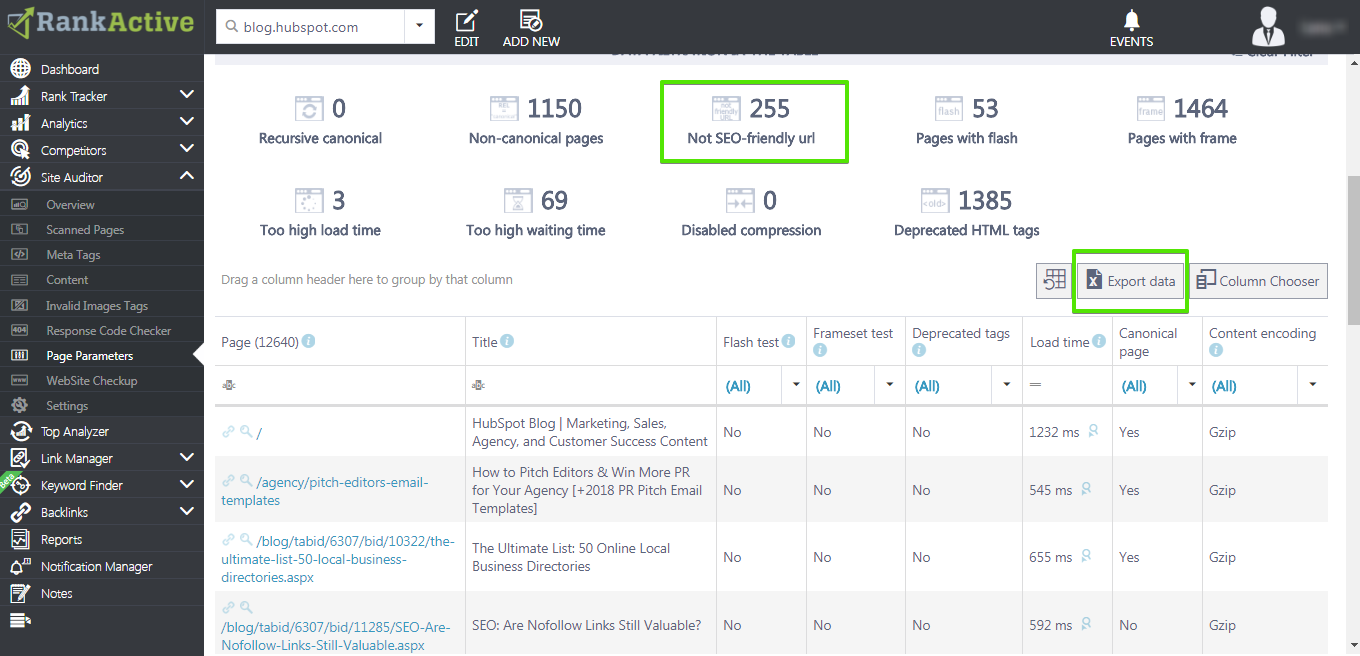Open the Content encoding filter dropdown
This screenshot has height=656, width=1360.
point(1312,385)
